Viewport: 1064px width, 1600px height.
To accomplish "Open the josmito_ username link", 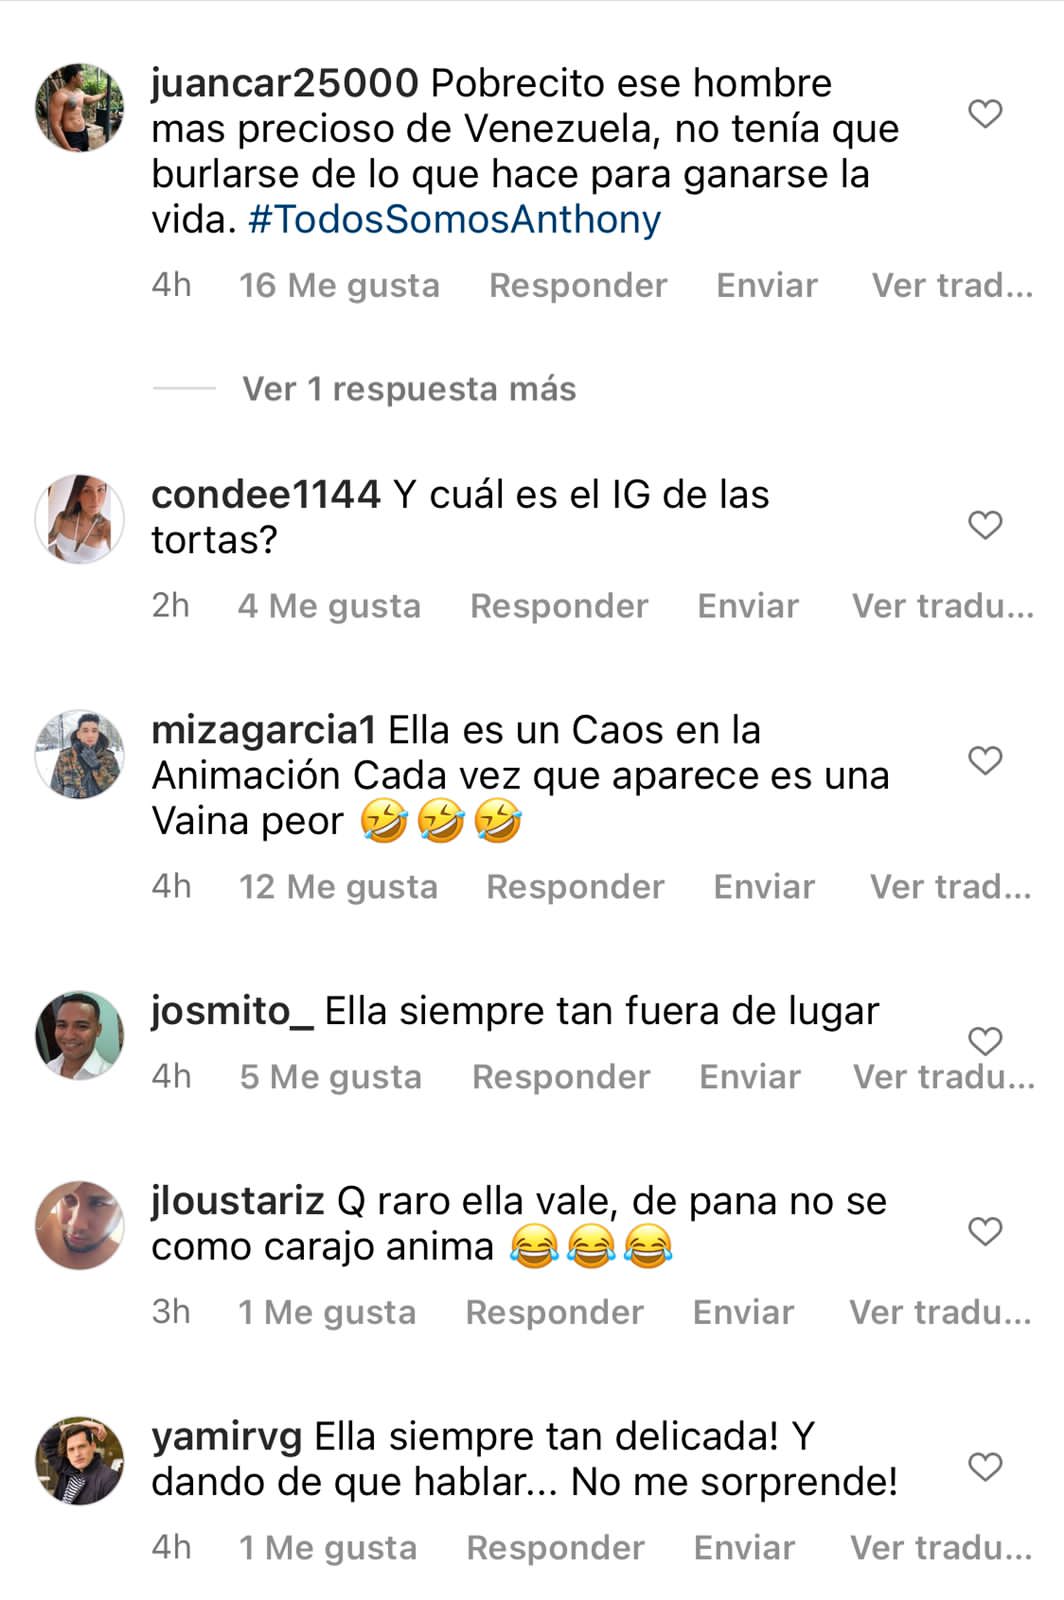I will click(232, 1012).
